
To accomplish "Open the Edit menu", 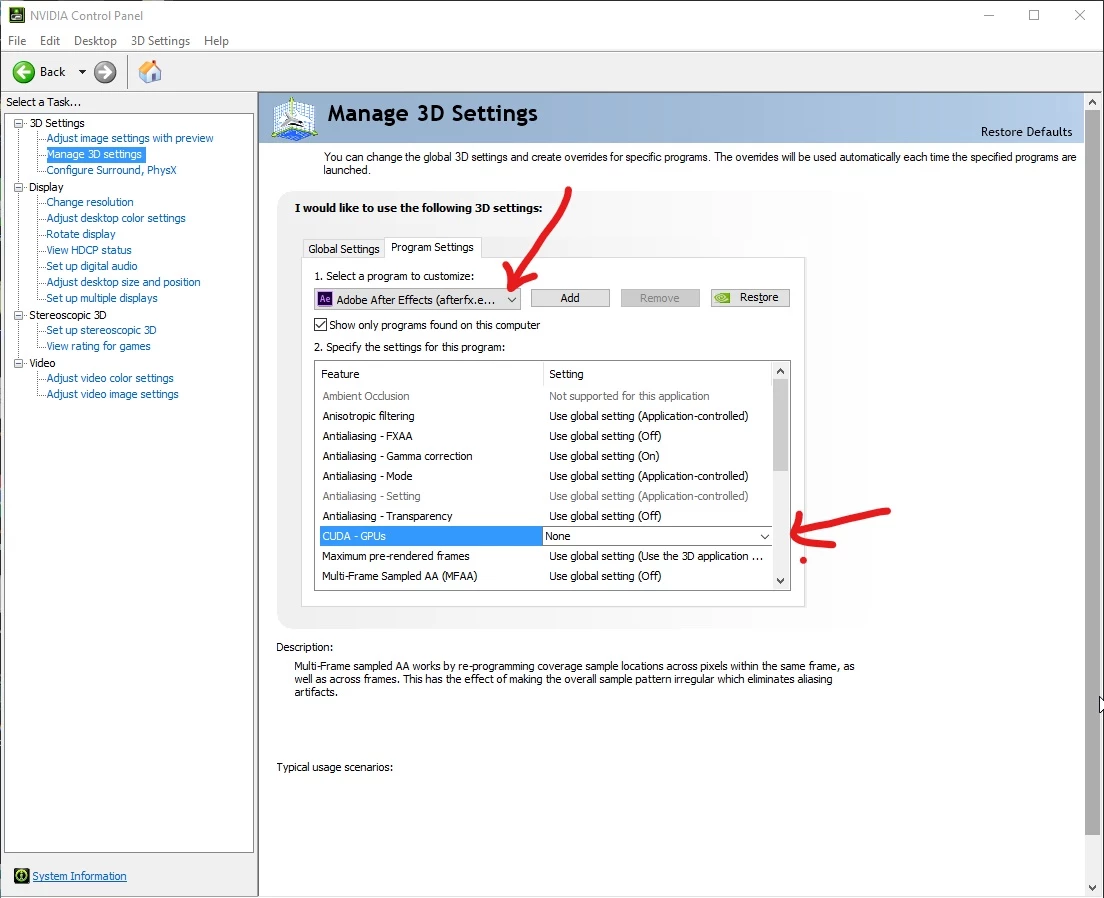I will tap(49, 41).
